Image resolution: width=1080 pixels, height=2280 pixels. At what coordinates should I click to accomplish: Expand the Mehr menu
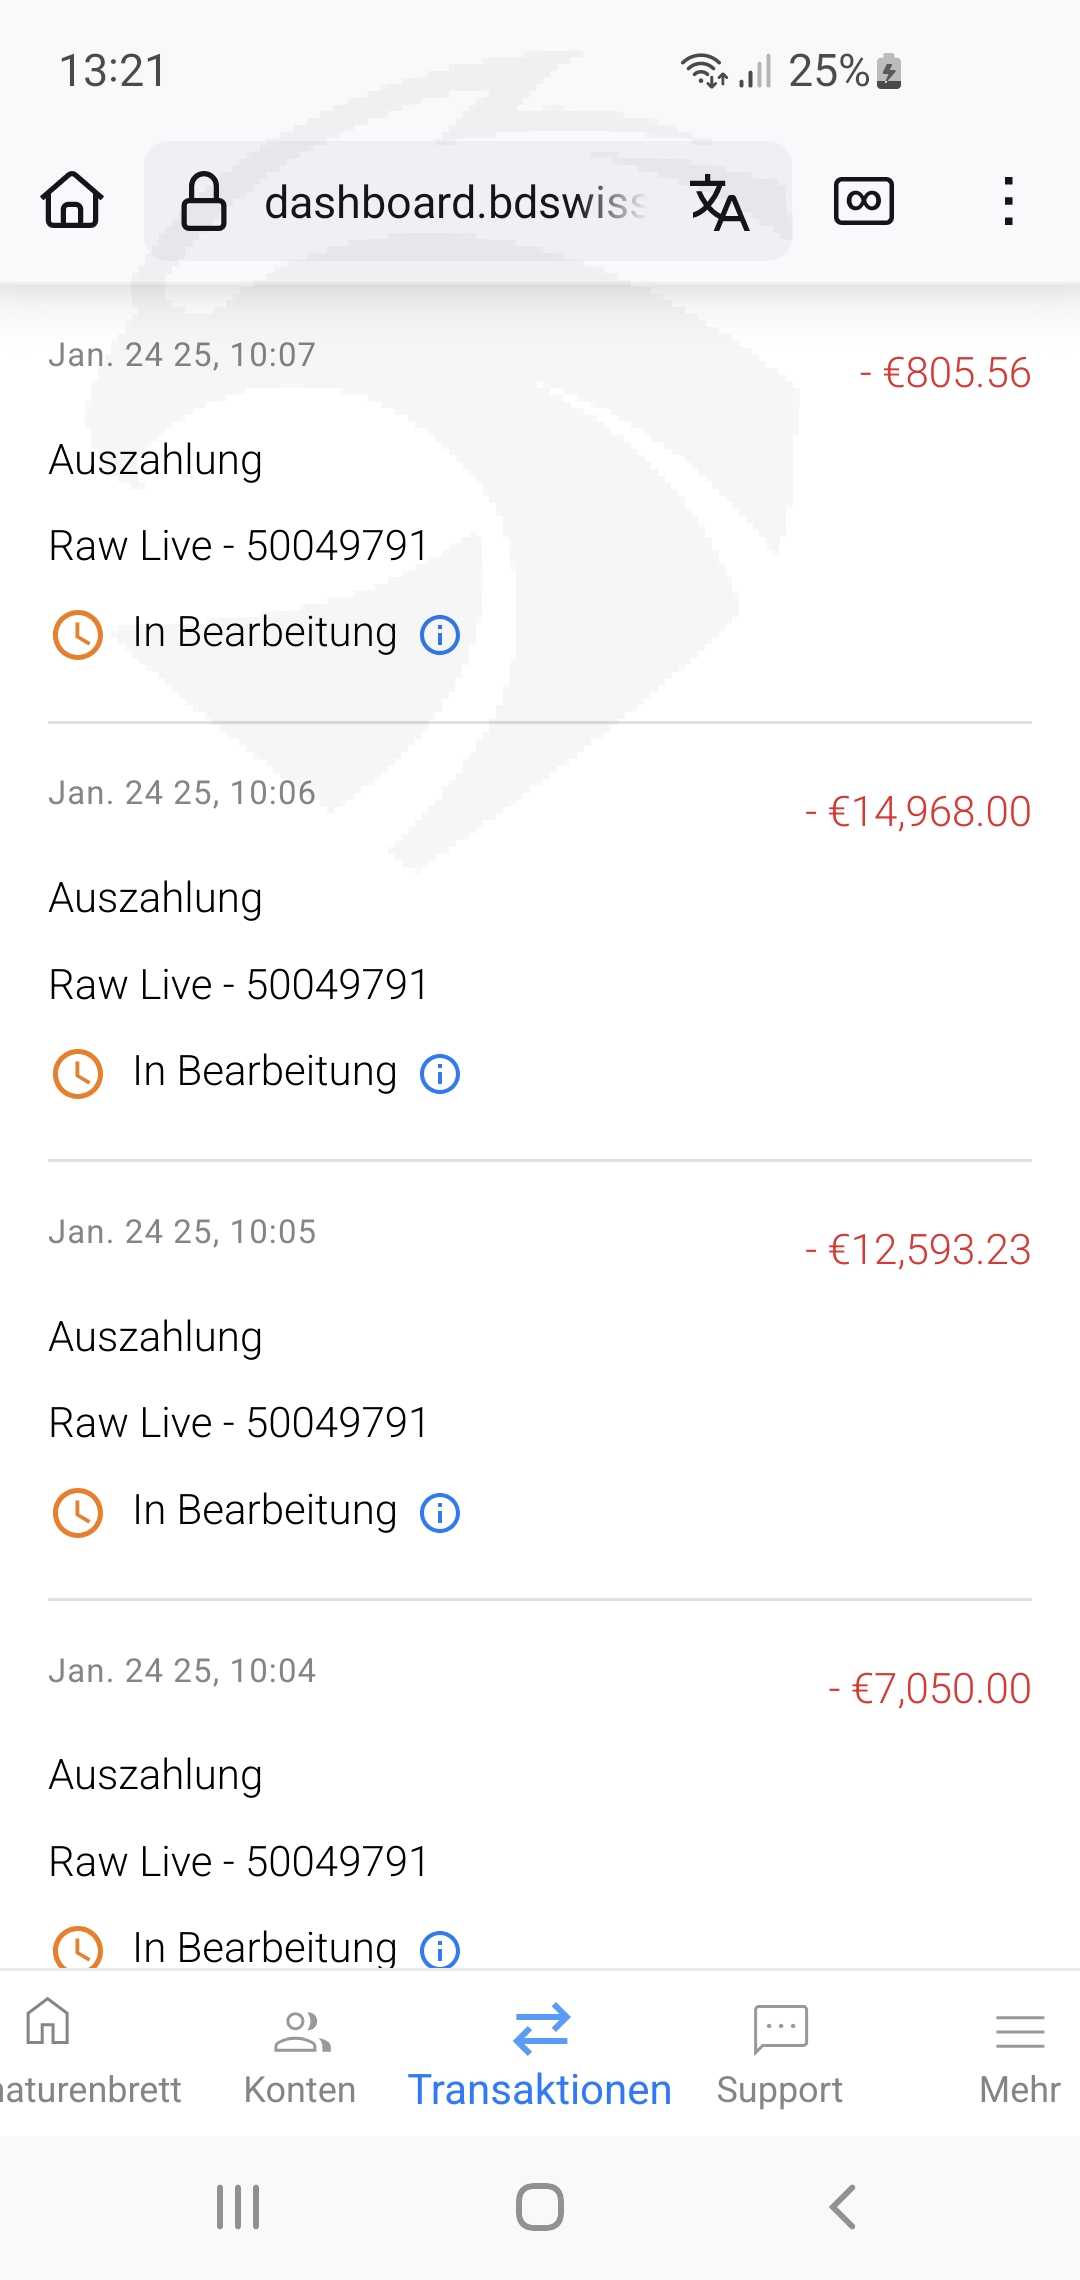click(1019, 2052)
